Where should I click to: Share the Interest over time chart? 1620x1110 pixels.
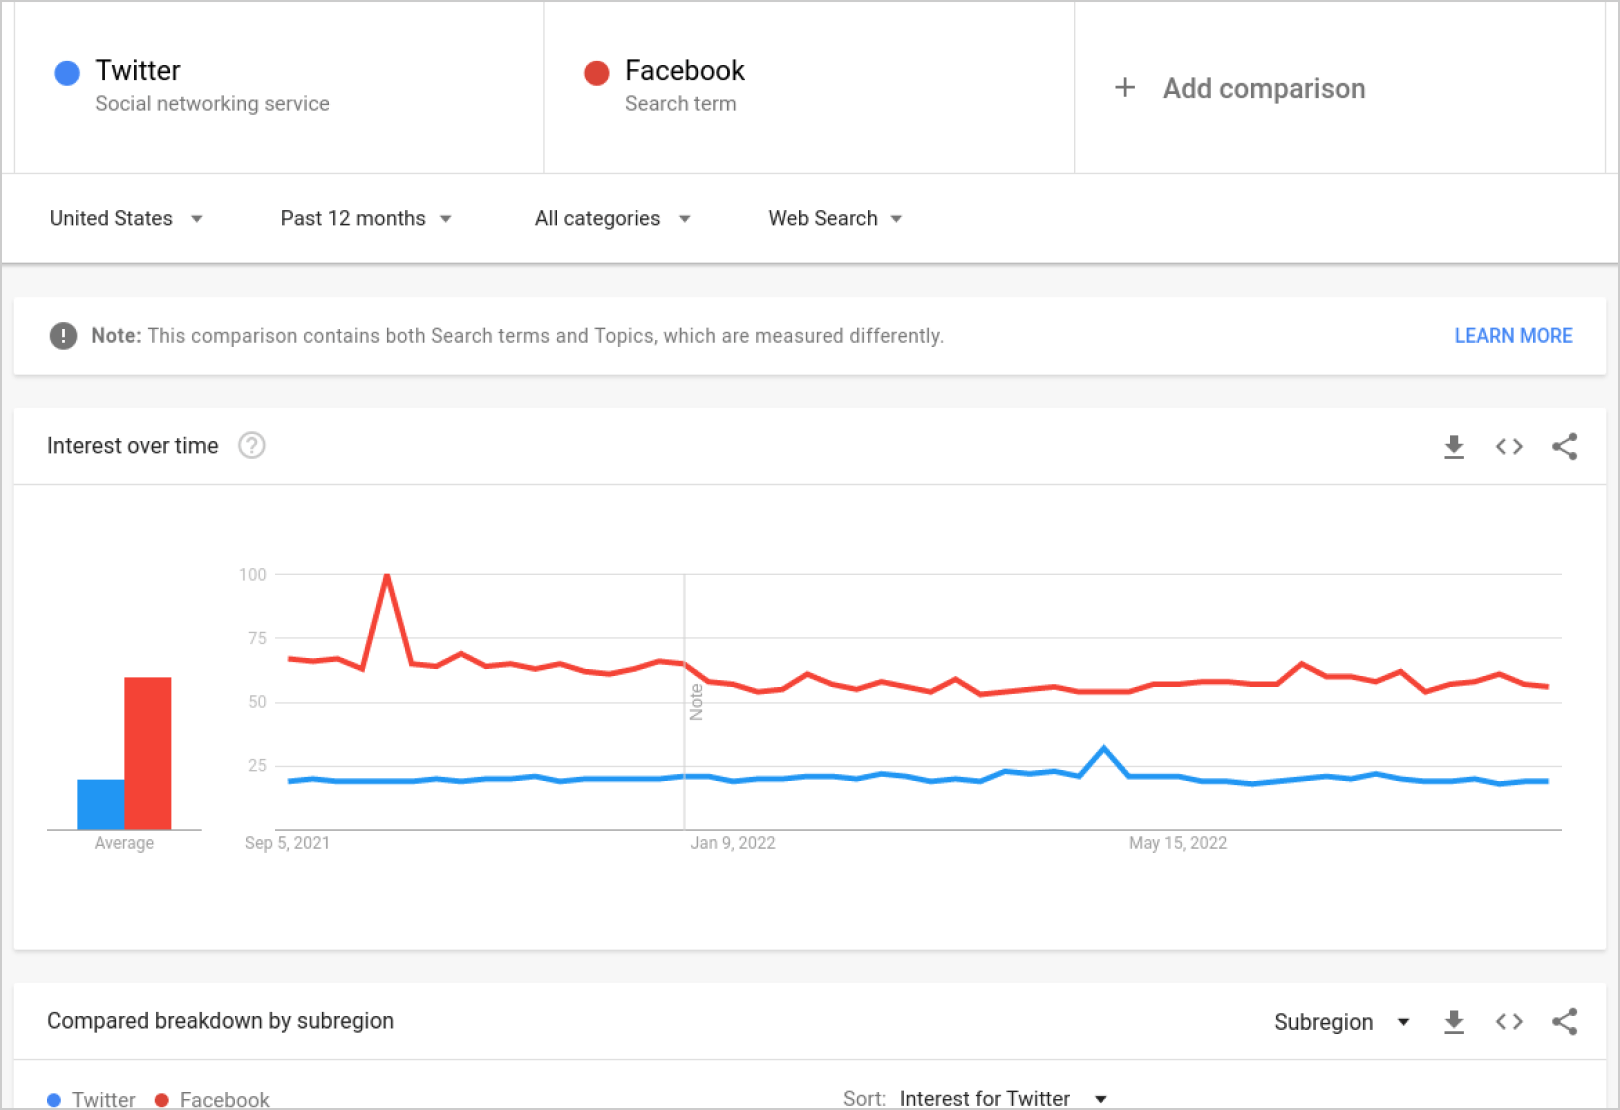coord(1564,447)
